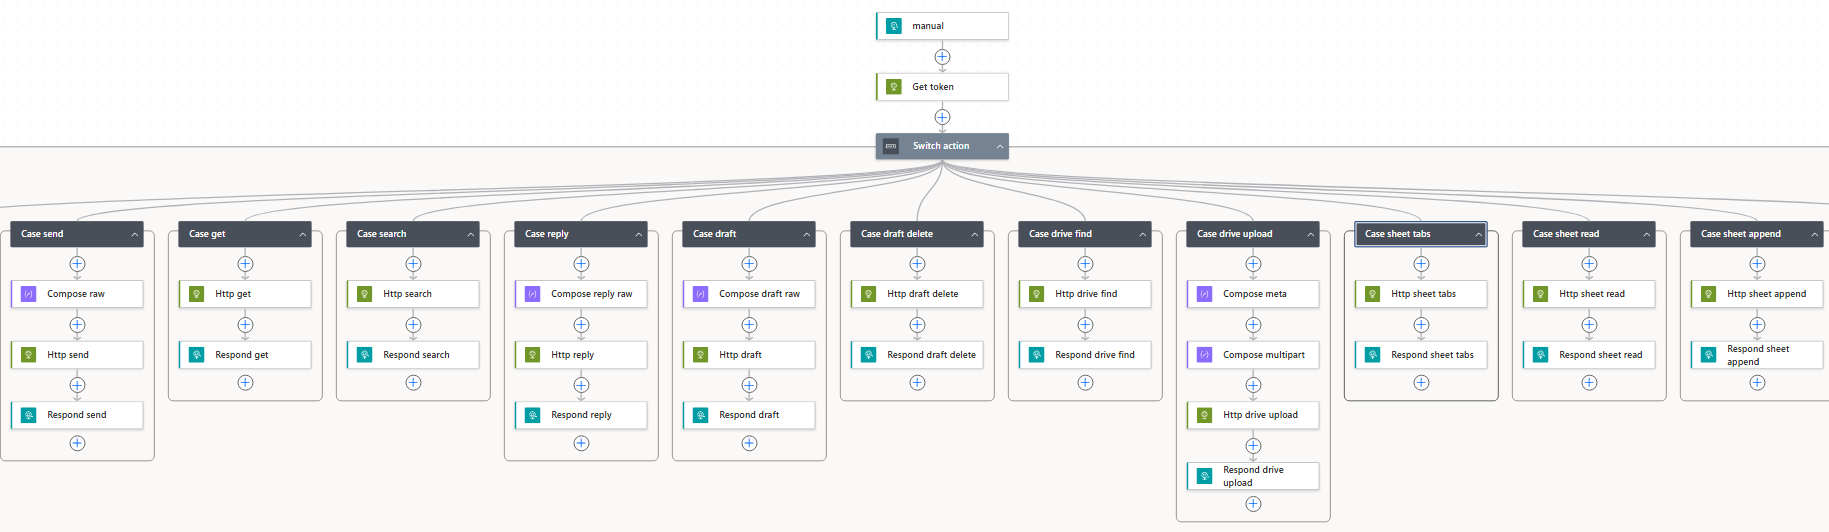
Task: Open the Respond sheet read action
Action: click(1589, 355)
